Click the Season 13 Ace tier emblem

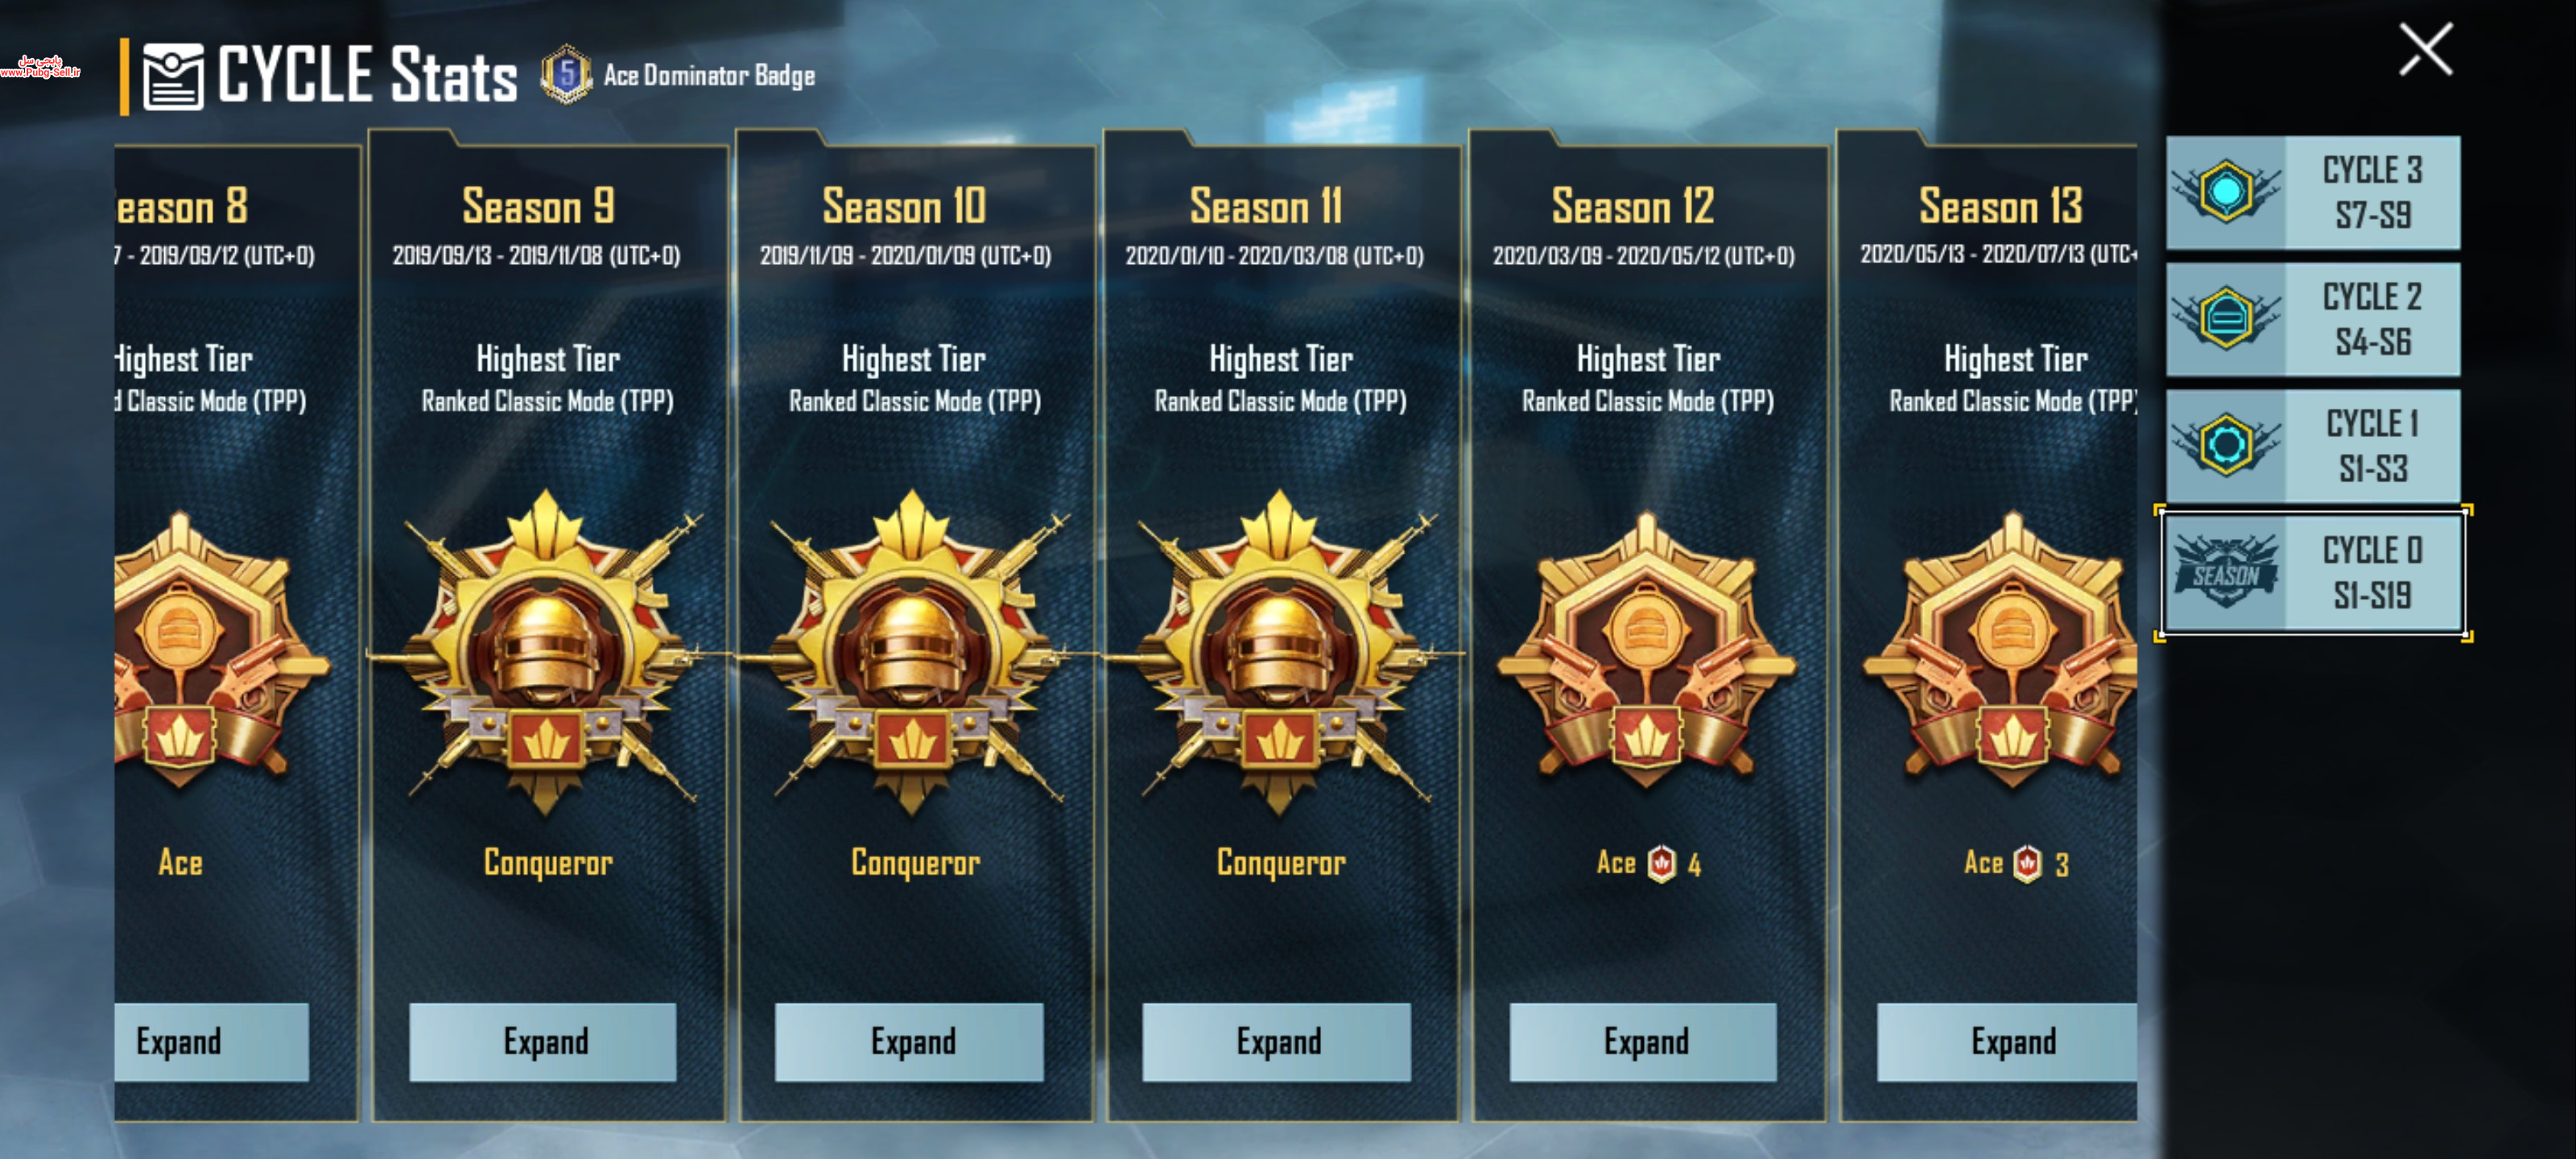point(2012,651)
